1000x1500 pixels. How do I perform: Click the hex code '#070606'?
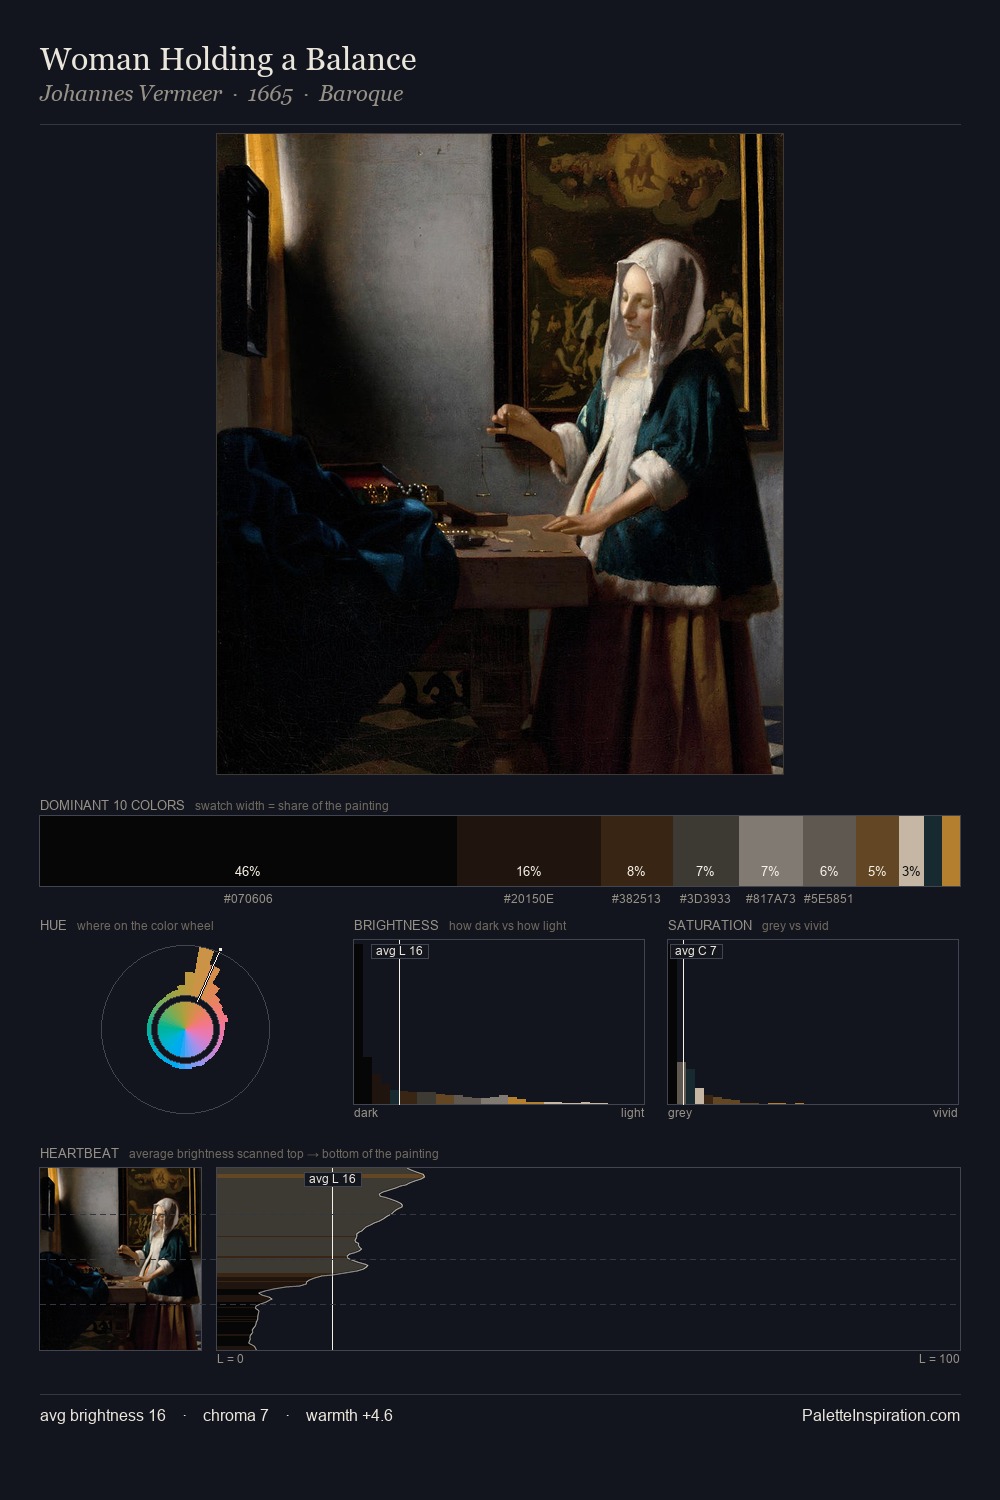[x=248, y=899]
